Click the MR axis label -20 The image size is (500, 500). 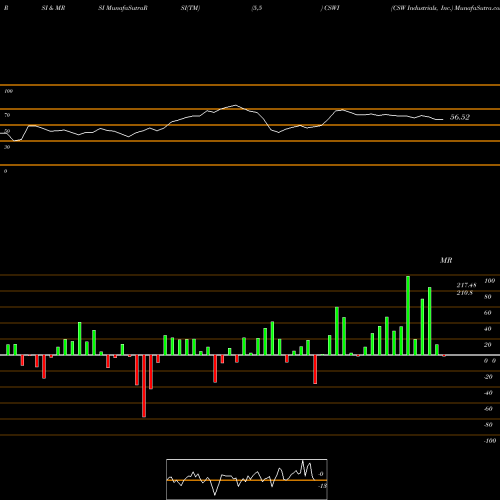(x=488, y=377)
